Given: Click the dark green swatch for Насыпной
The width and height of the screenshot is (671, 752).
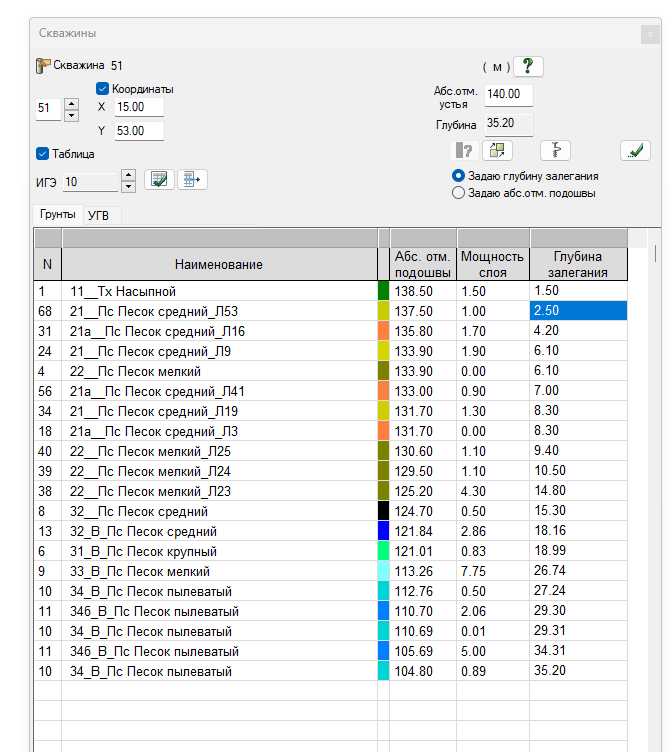Looking at the screenshot, I should pos(383,291).
